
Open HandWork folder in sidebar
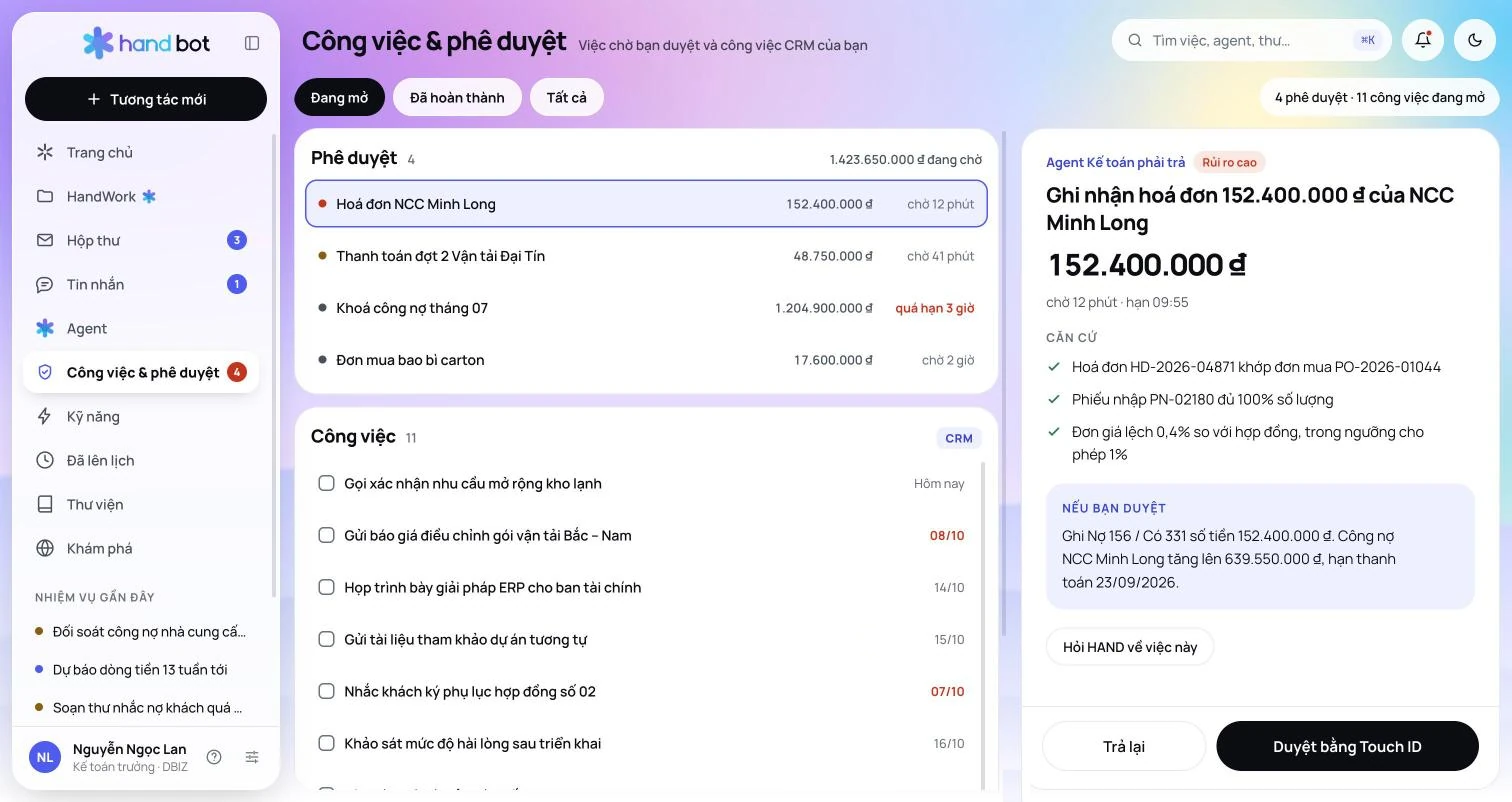click(141, 196)
